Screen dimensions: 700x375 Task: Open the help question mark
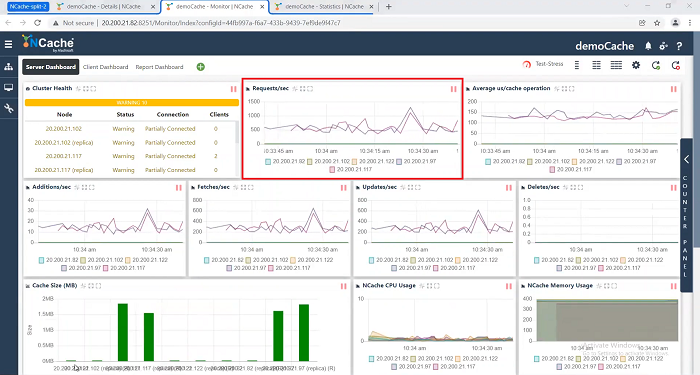[679, 46]
